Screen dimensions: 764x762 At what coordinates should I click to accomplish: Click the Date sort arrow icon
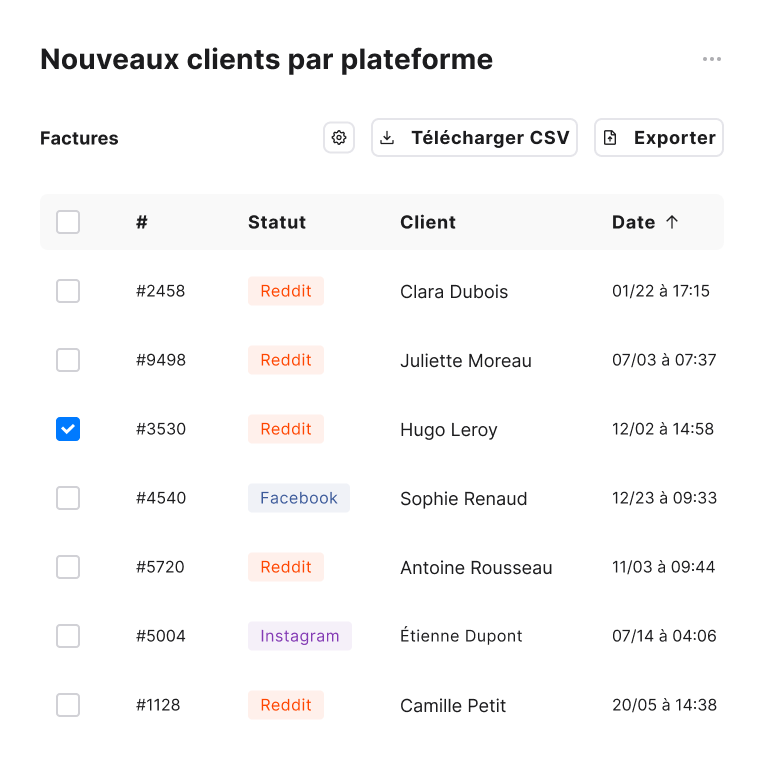672,222
